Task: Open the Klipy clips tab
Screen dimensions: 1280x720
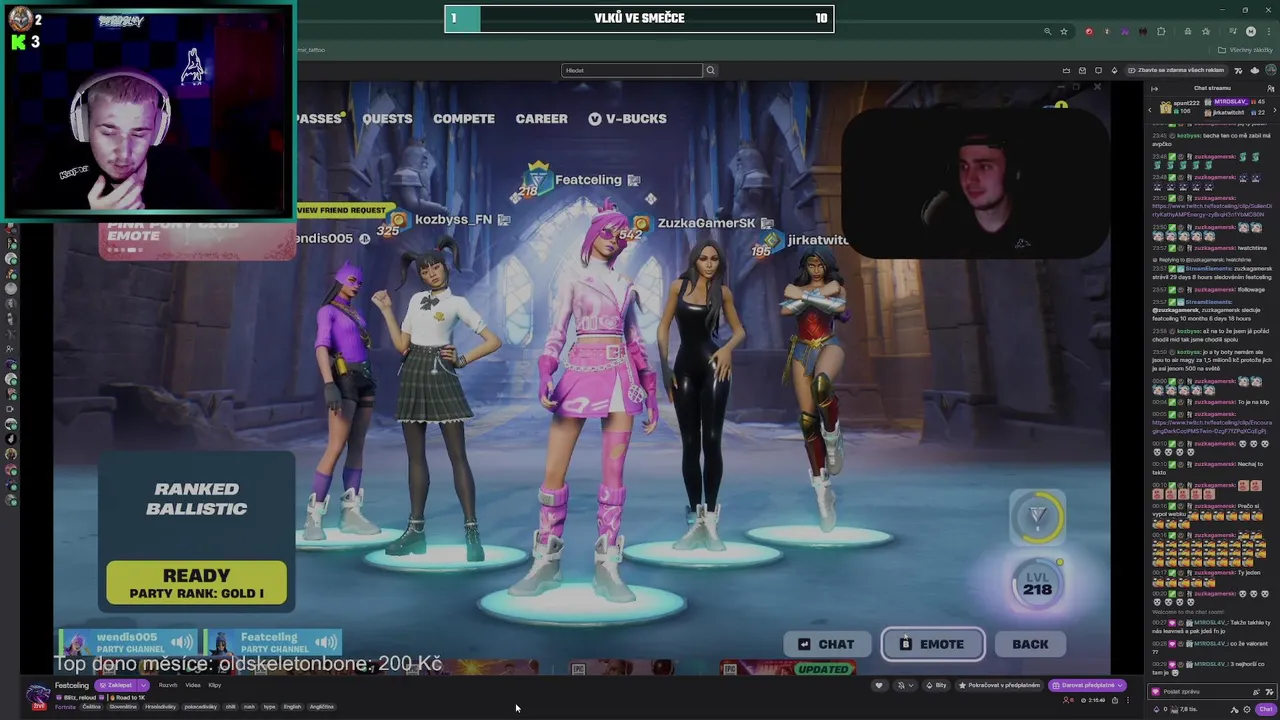Action: (x=215, y=685)
